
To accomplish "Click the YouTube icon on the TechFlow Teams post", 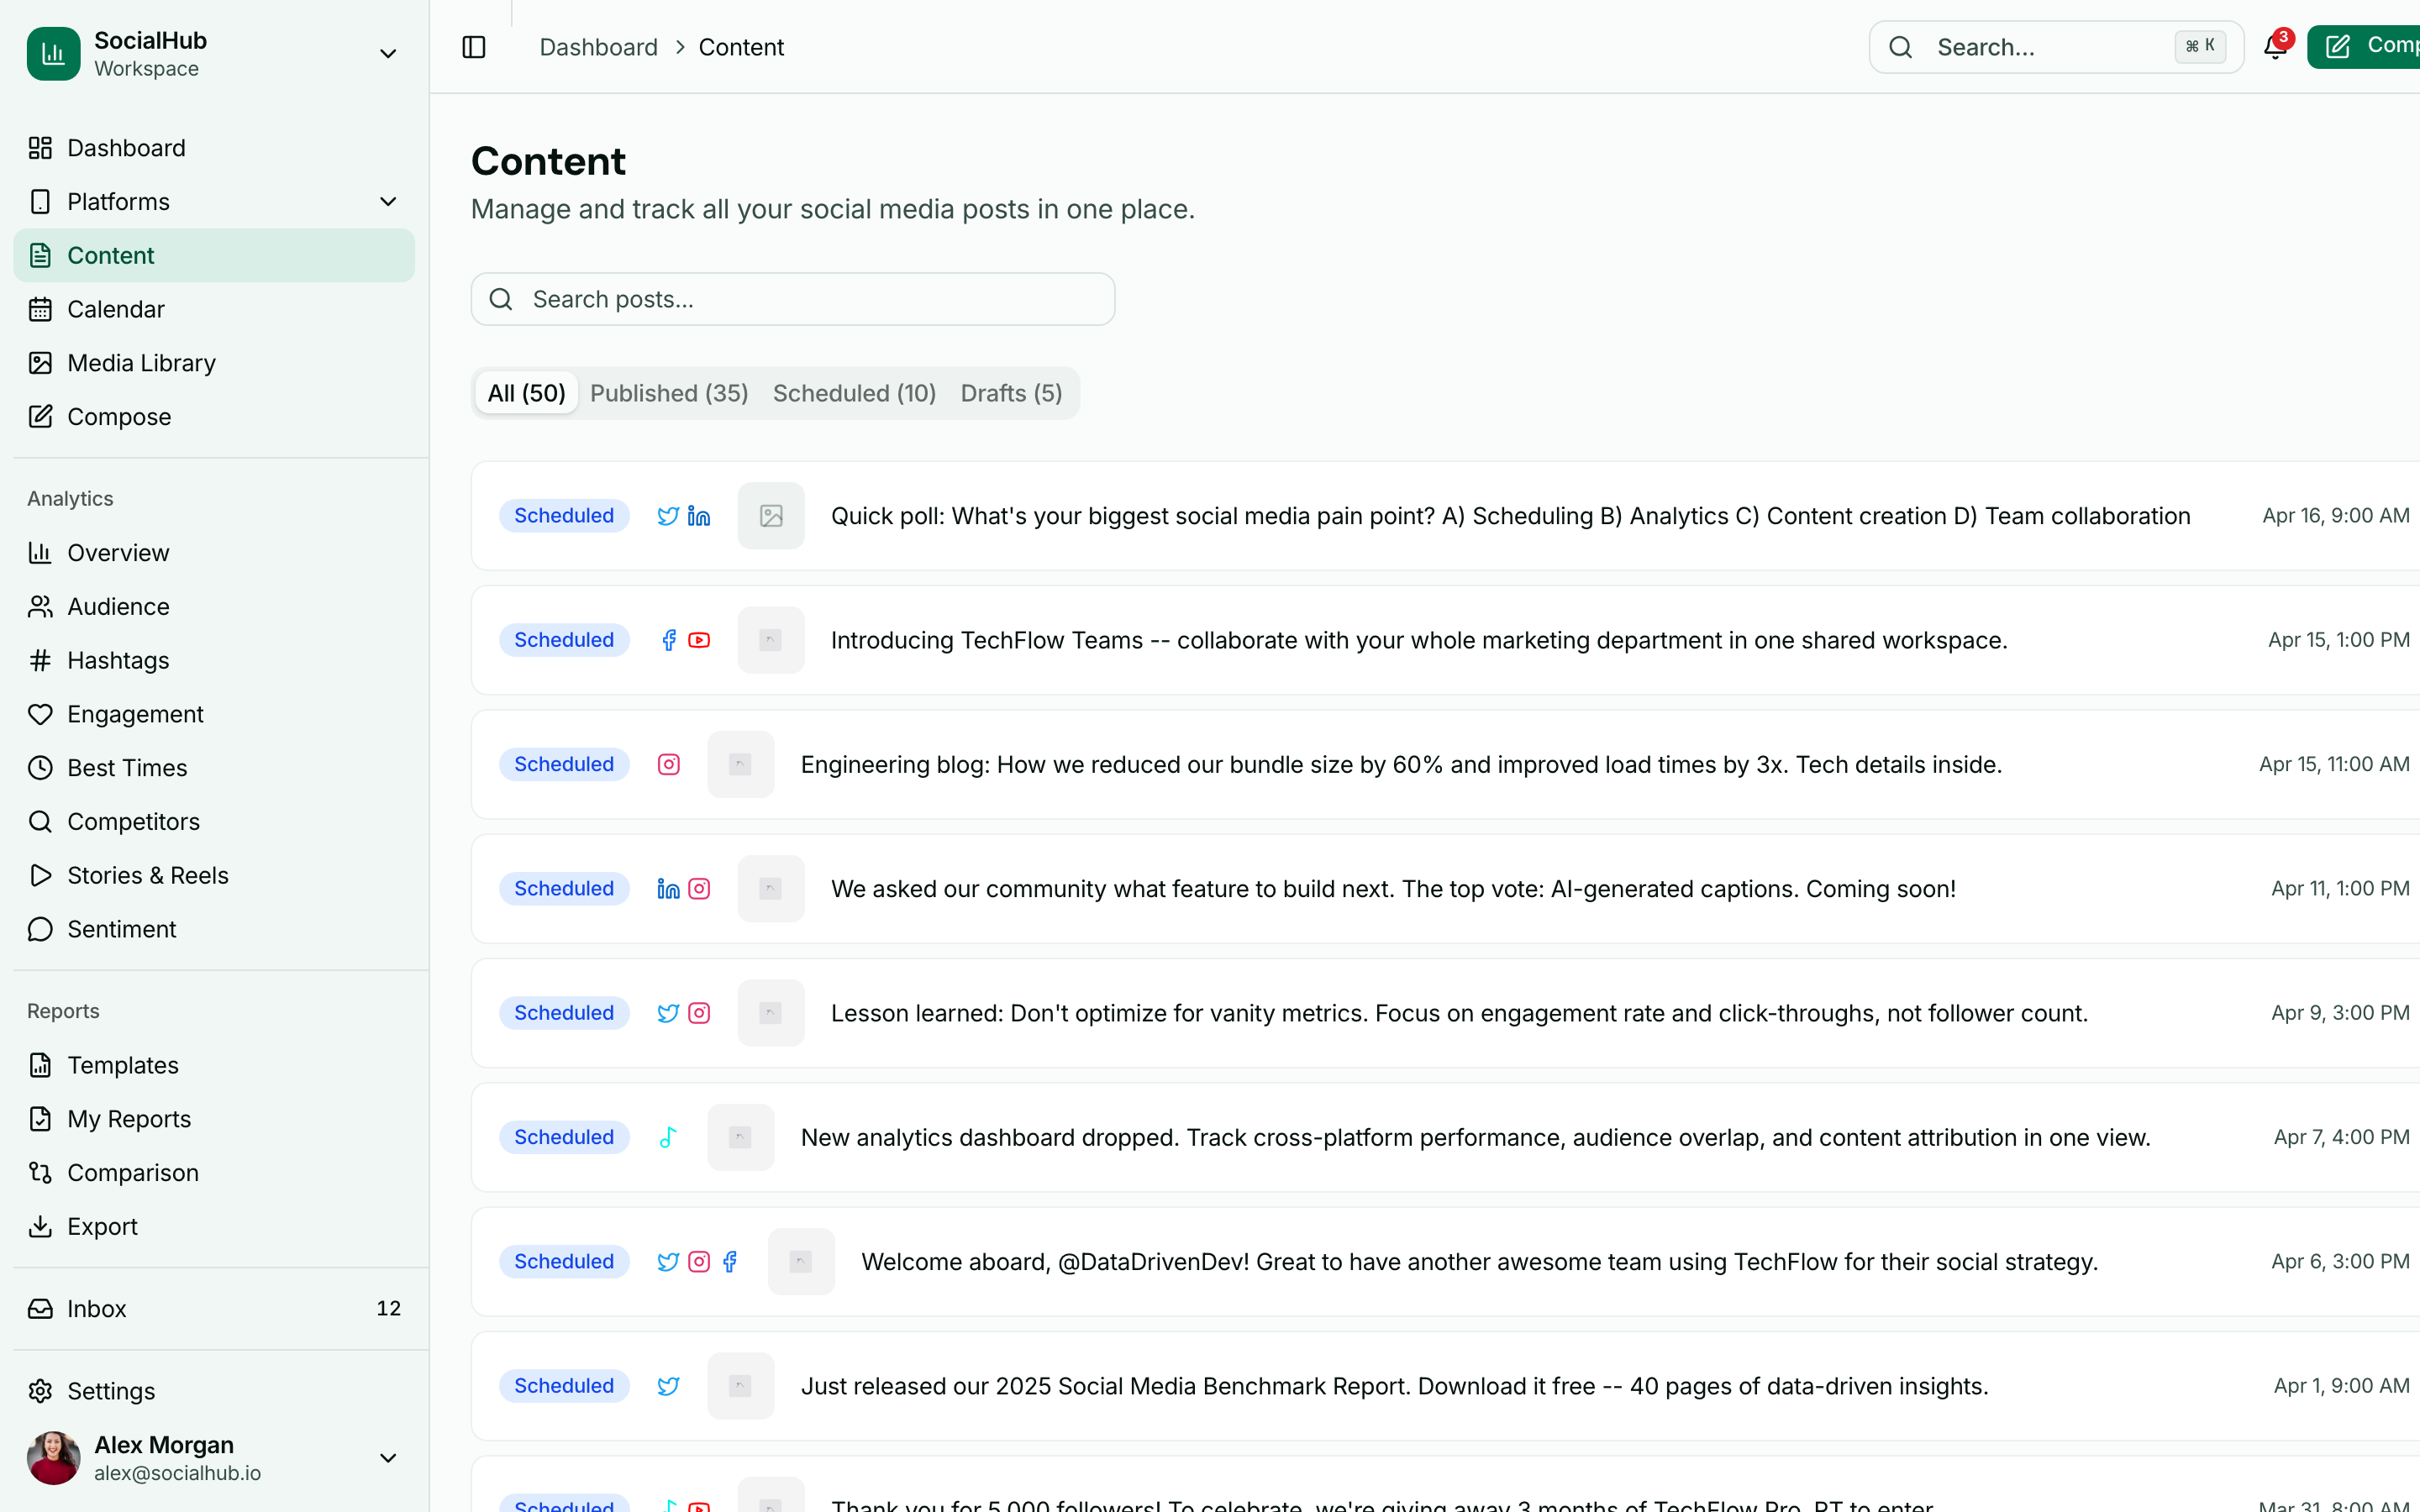I will pos(700,639).
